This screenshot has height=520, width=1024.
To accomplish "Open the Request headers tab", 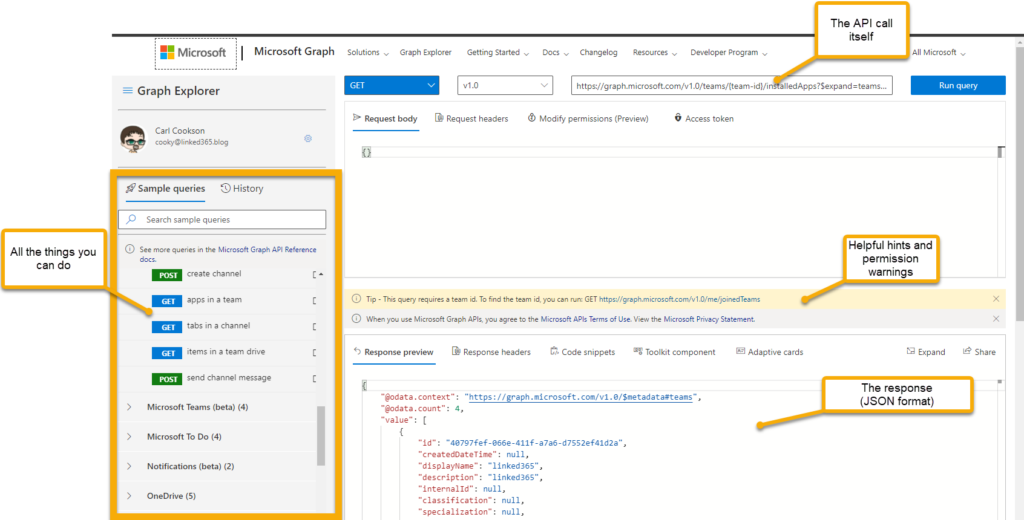I will pyautogui.click(x=472, y=119).
